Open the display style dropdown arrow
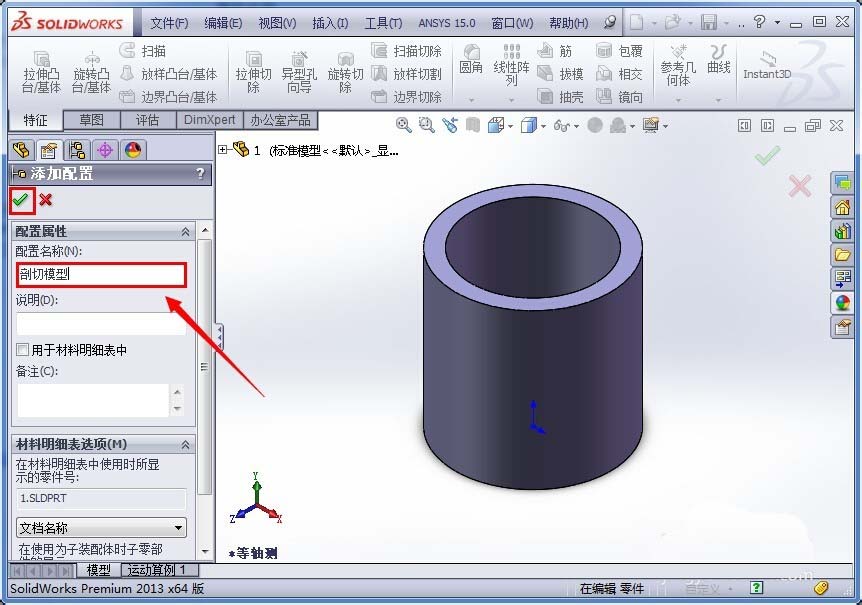862x605 pixels. click(544, 126)
